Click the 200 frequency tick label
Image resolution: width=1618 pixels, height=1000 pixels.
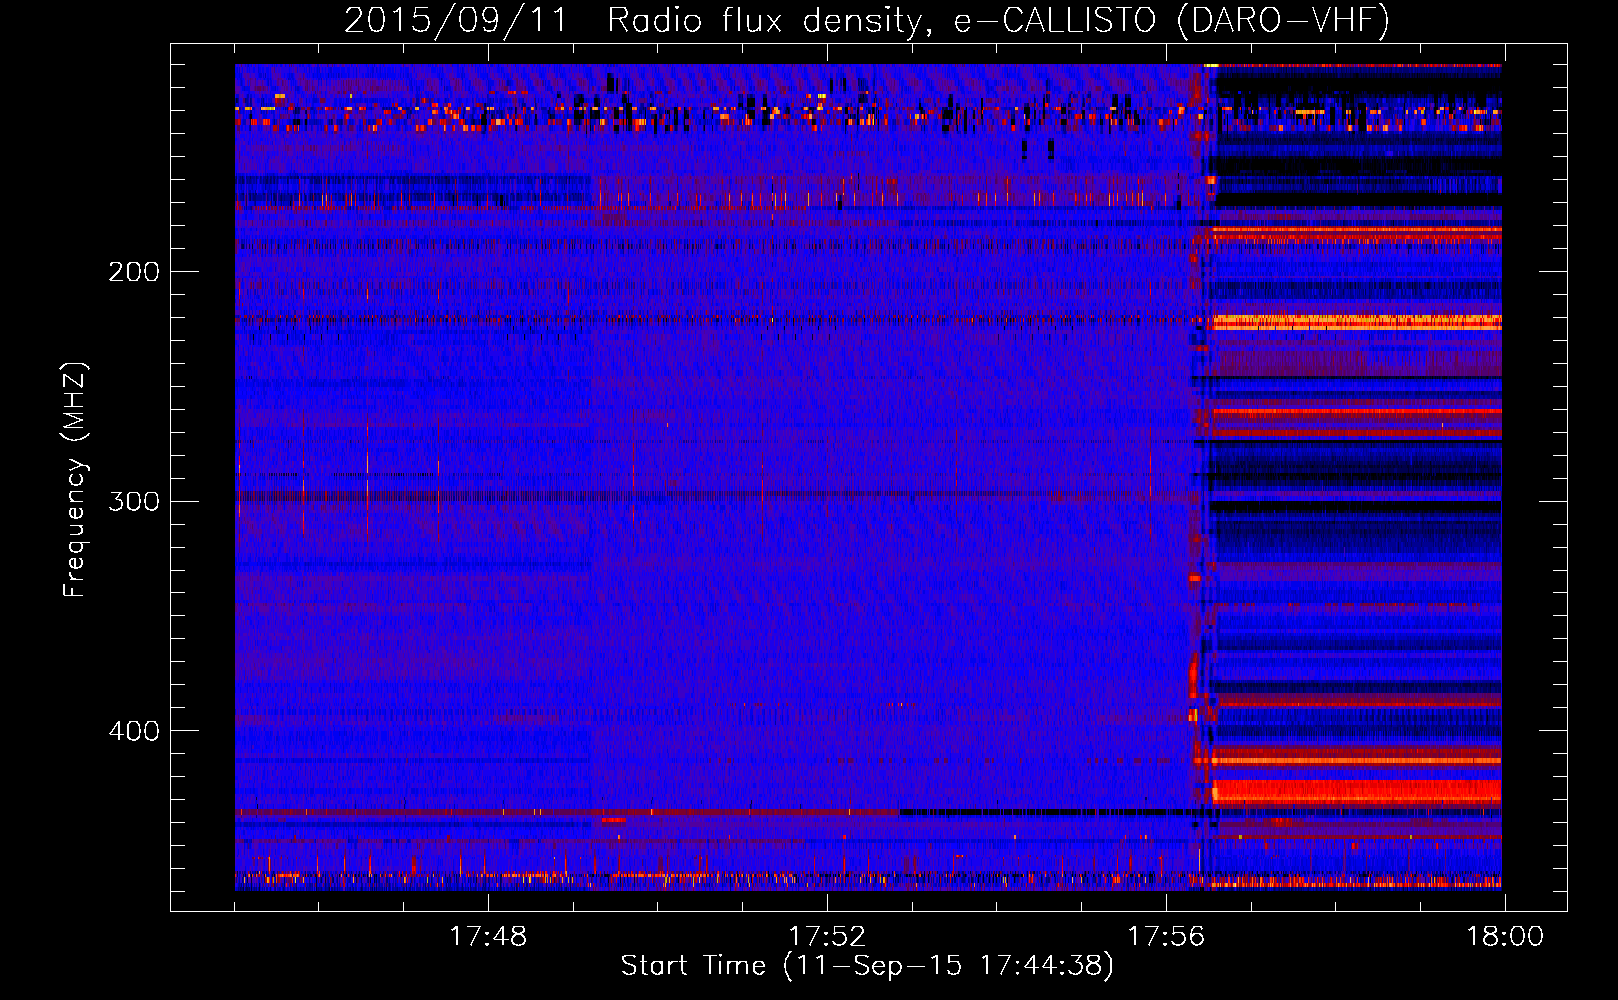coord(134,271)
